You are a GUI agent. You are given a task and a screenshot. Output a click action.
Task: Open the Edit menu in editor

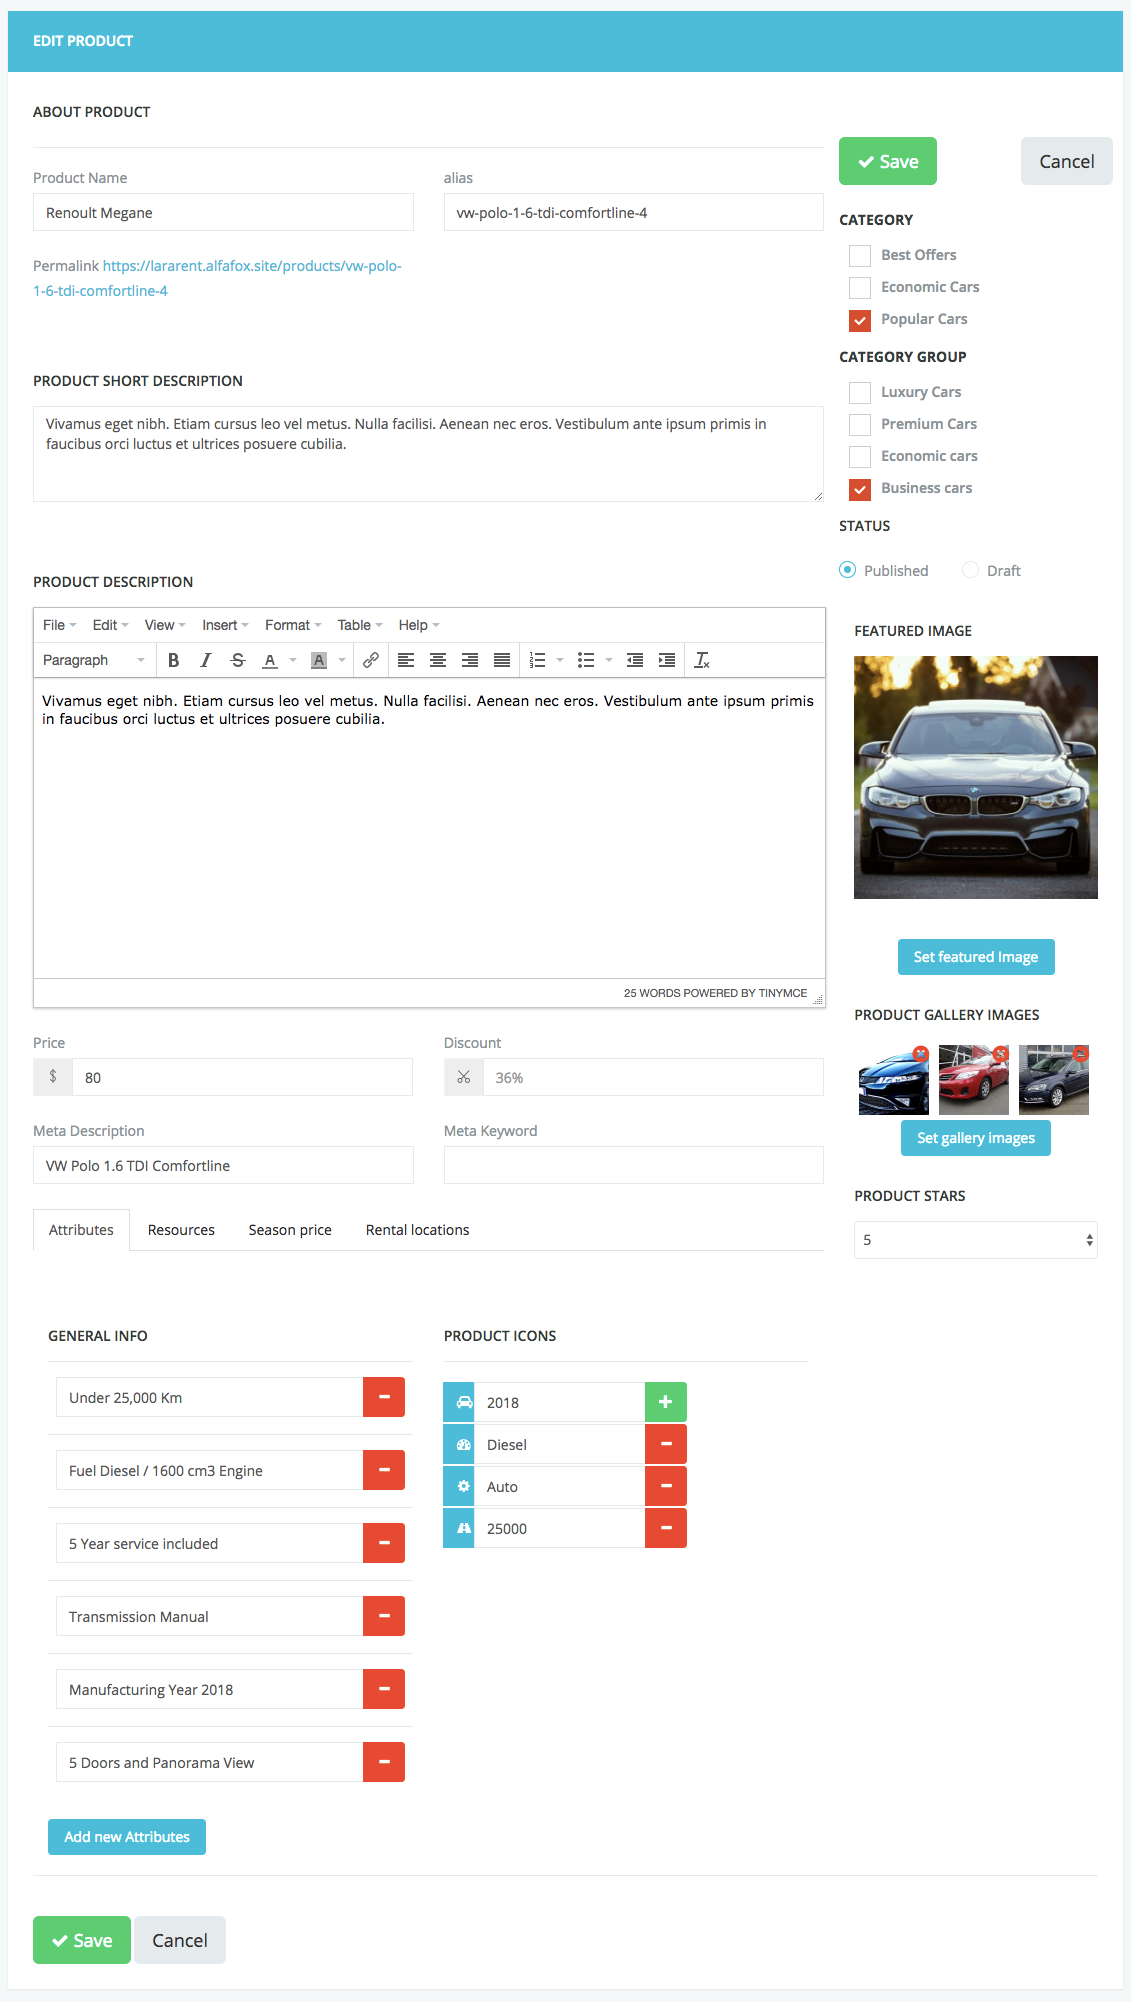[110, 625]
